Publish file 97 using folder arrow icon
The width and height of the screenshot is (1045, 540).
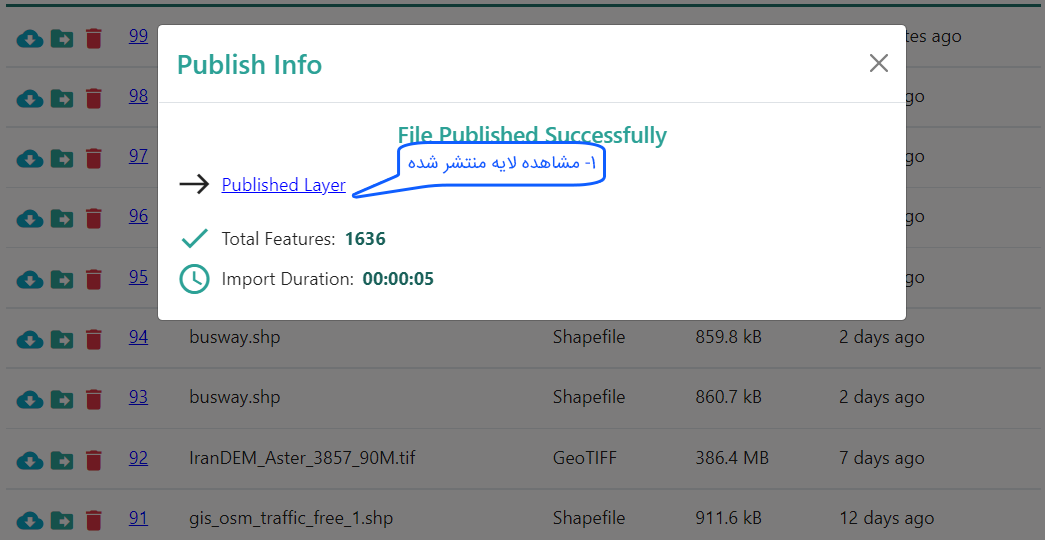click(62, 159)
